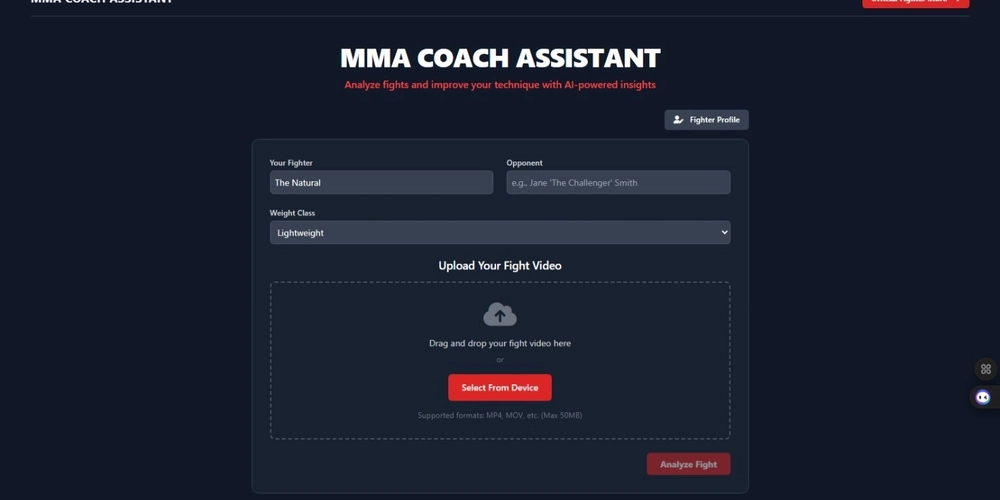Open the Fighter Profile panel

(x=707, y=120)
